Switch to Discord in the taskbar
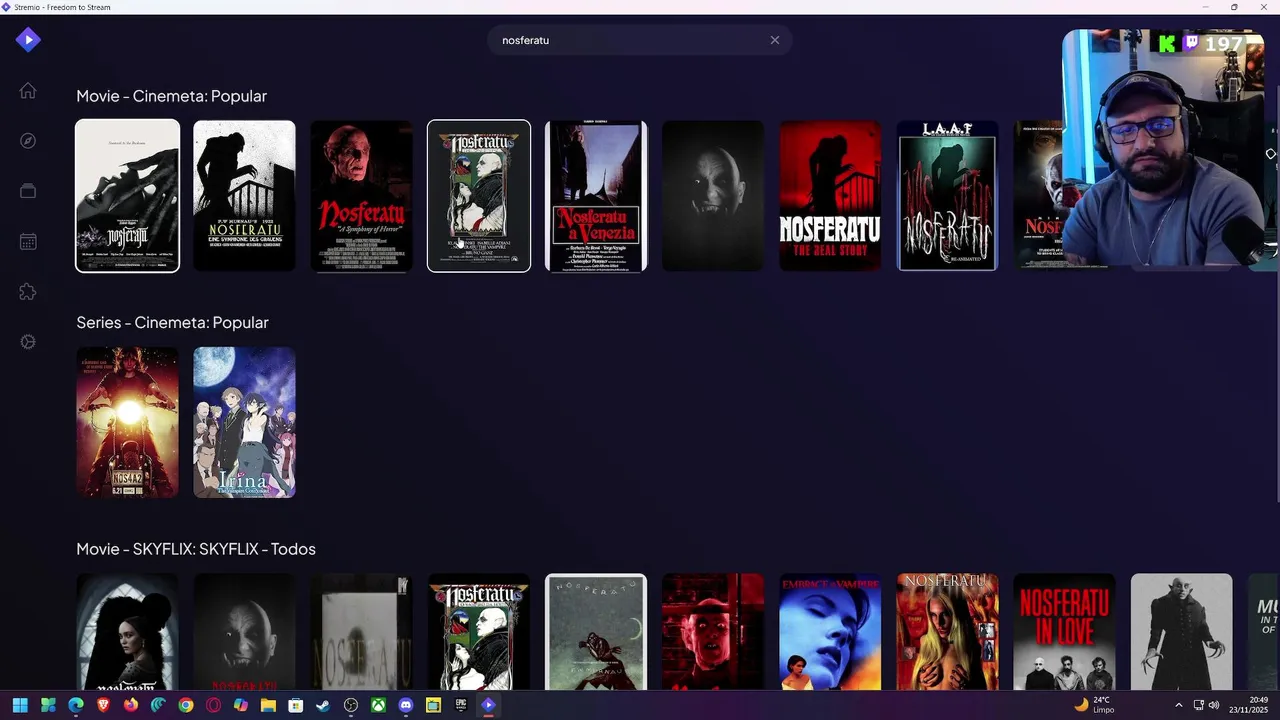1280x720 pixels. 406,705
